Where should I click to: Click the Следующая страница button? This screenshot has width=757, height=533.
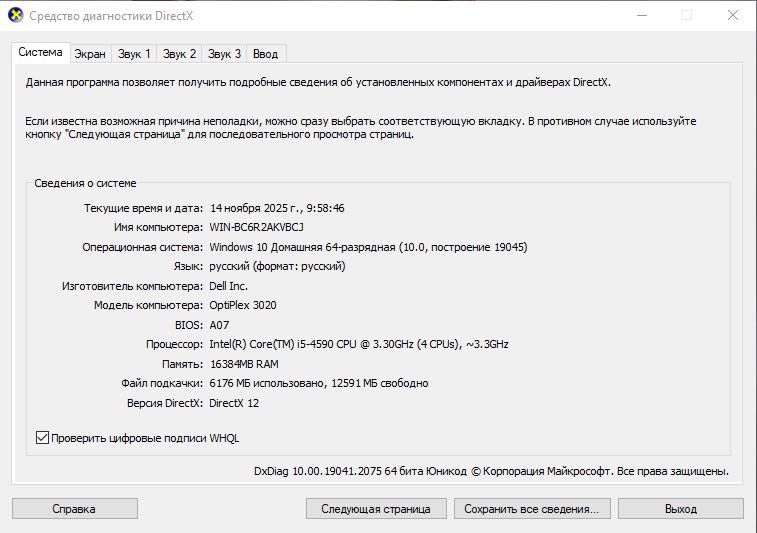[x=376, y=509]
